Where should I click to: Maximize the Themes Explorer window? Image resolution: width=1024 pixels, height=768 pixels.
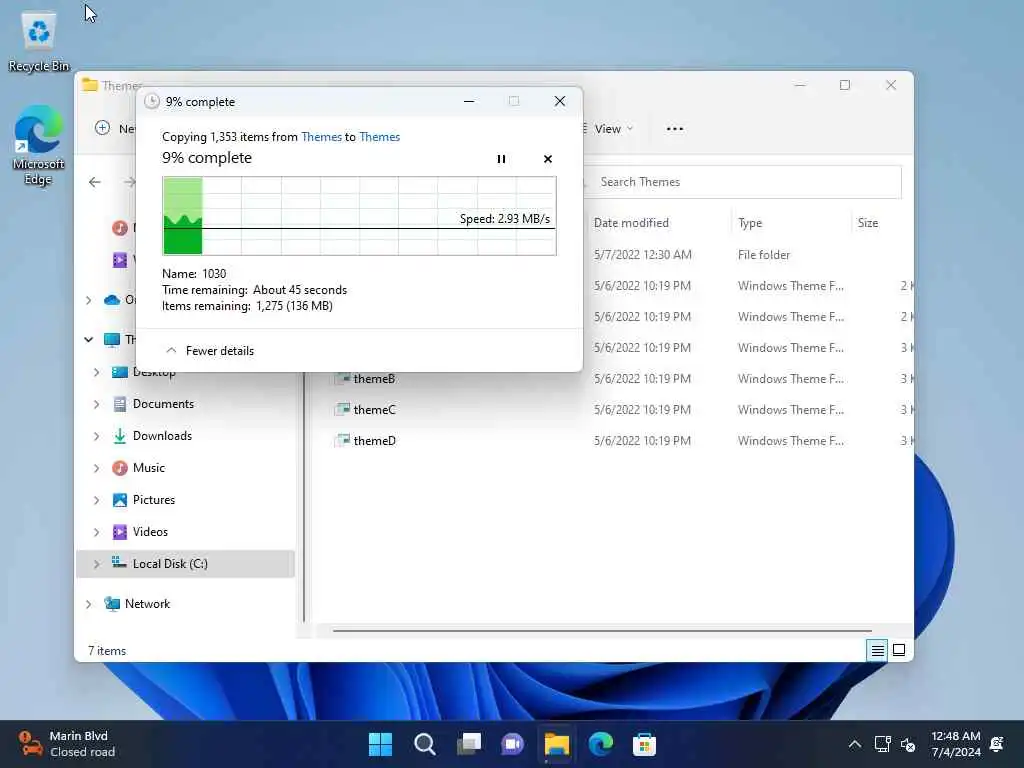(x=844, y=85)
